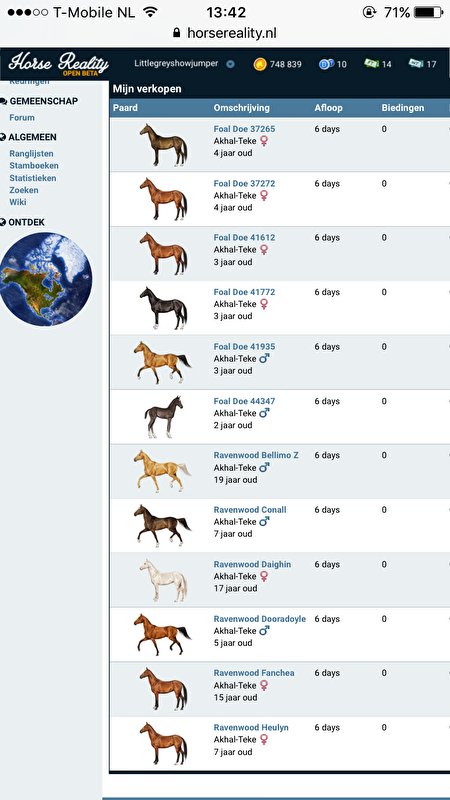Click the globe icon beside ALGEMEEN
Screen dimensions: 450x800
click(3, 137)
